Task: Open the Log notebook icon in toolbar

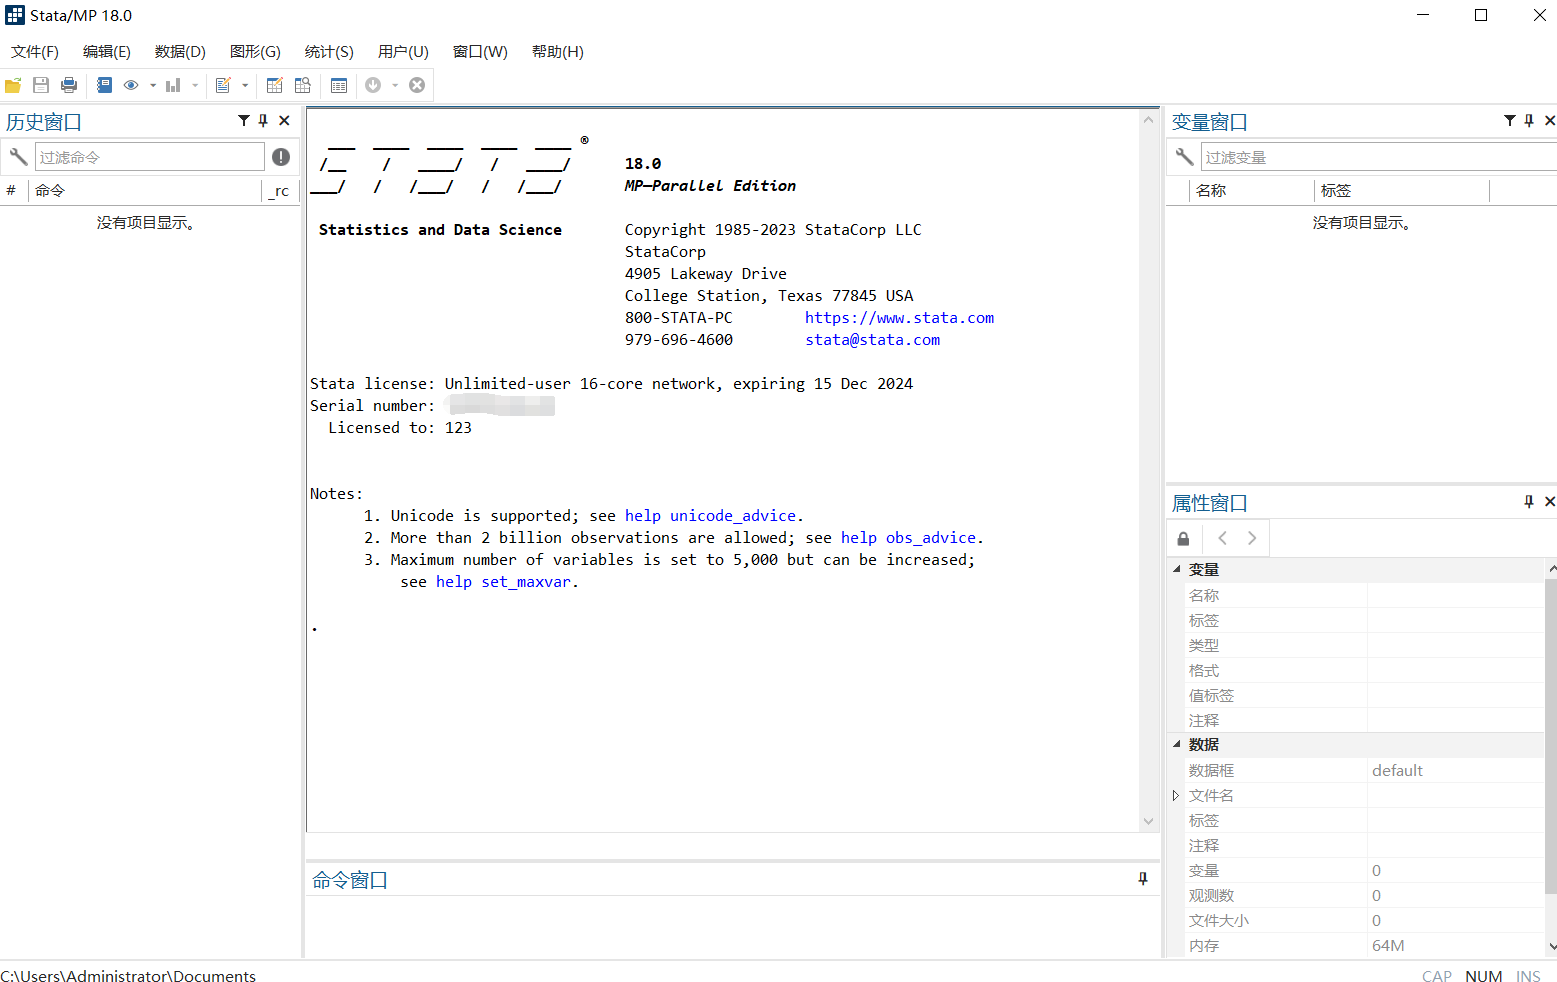Action: click(x=104, y=86)
